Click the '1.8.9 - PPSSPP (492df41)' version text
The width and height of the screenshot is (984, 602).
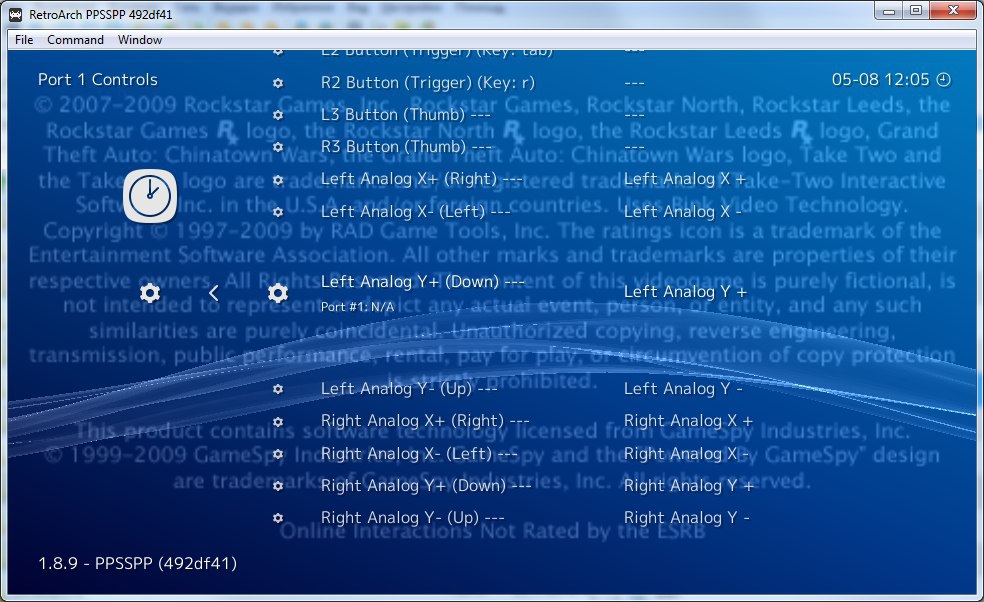pos(137,563)
